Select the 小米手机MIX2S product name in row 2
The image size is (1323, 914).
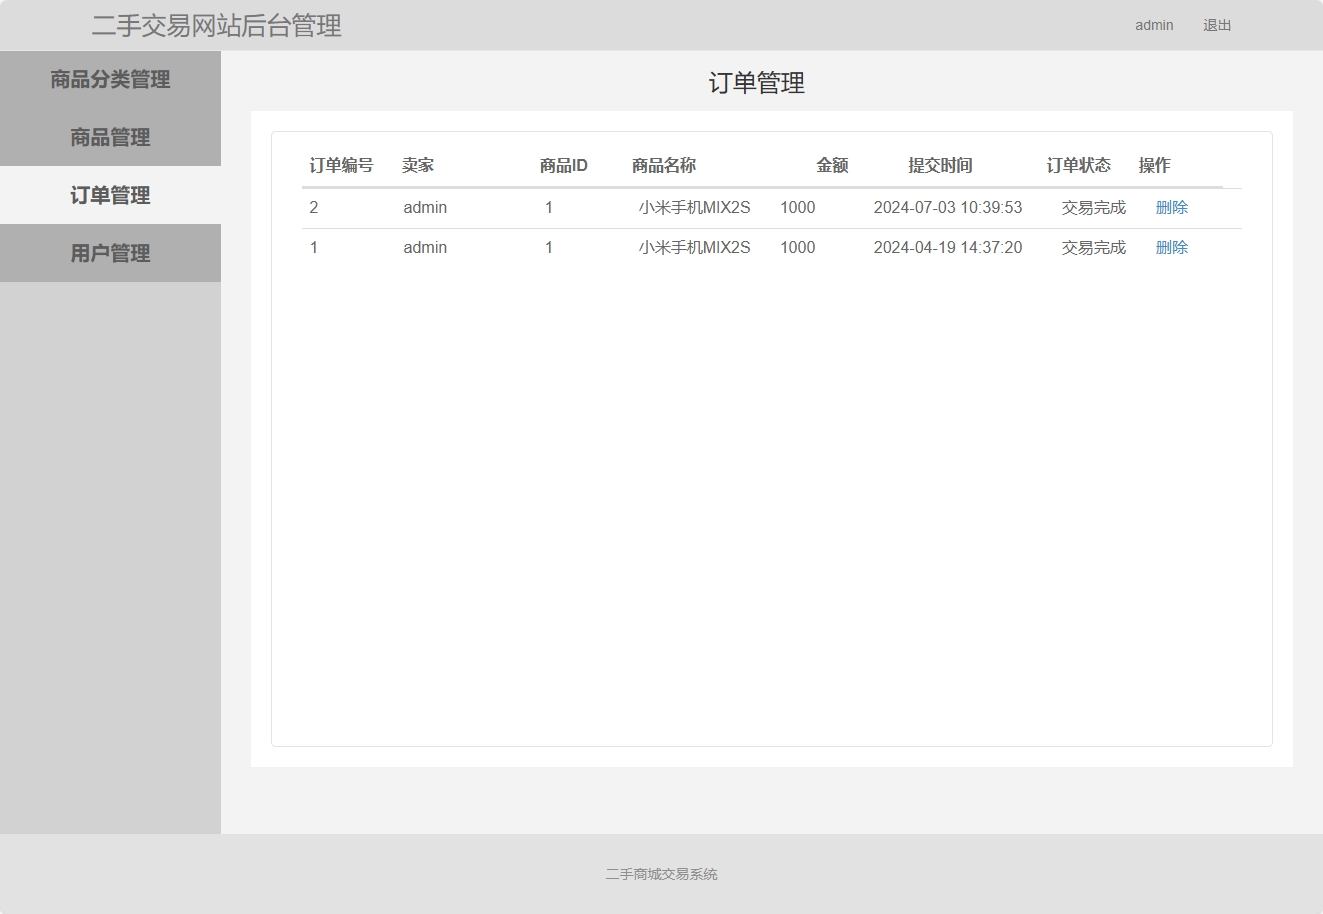point(695,247)
